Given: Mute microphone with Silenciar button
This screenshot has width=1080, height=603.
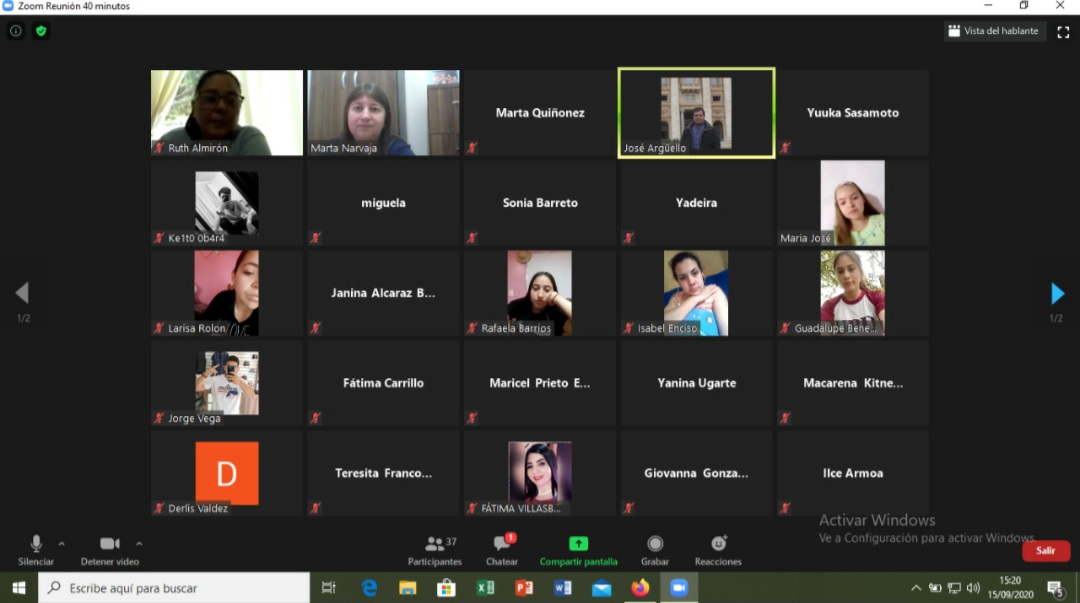Looking at the screenshot, I should pos(36,551).
